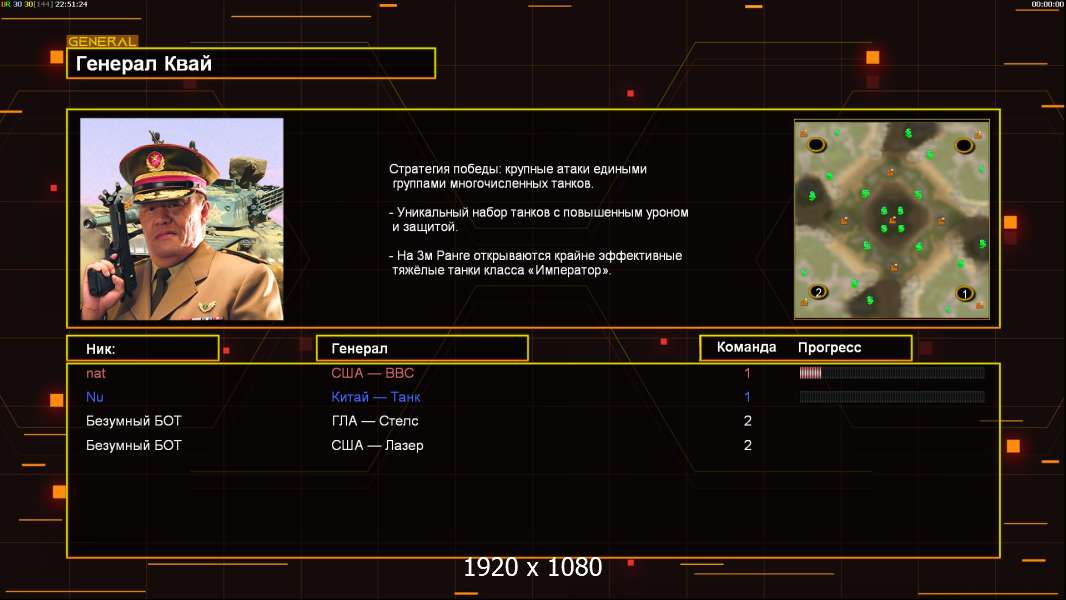The image size is (1066, 600).
Task: Select "Безумный БОТ" in ГЛА — Стелс row
Action: click(x=133, y=421)
